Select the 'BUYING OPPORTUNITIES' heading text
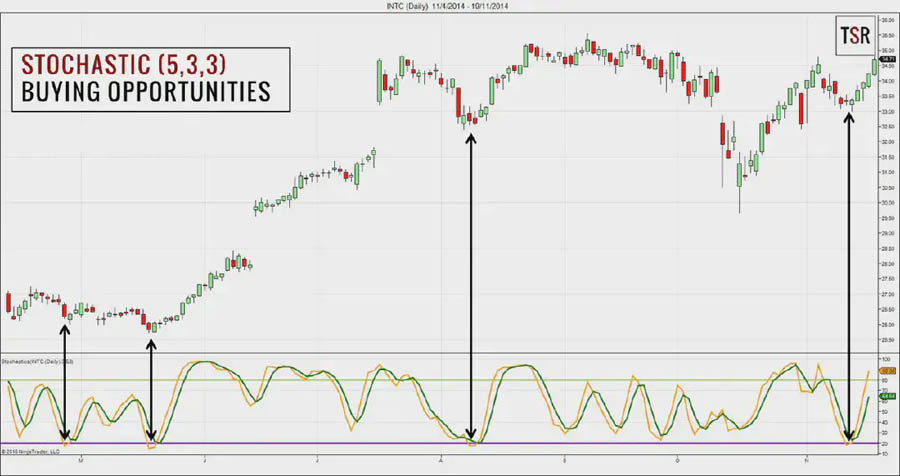Screen dimensions: 900x476 click(146, 91)
